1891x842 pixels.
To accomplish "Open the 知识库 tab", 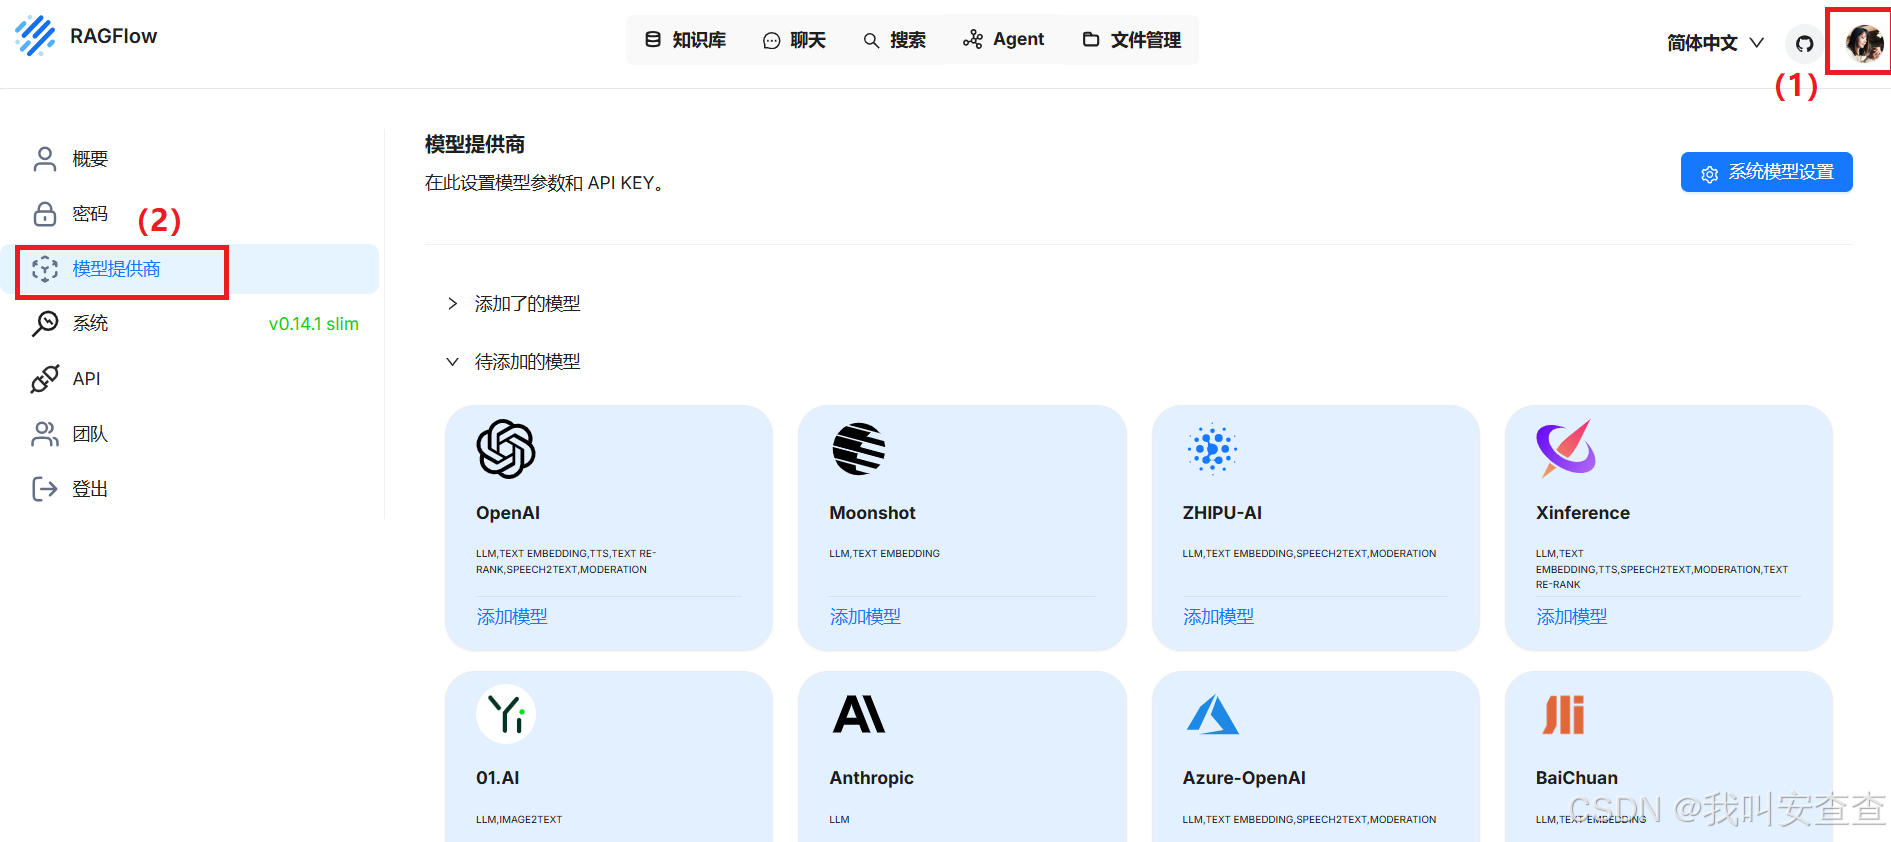I will (686, 40).
